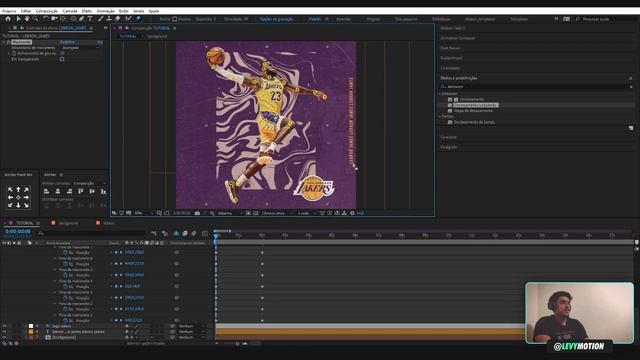Open the Arquivo menu
640x360 pixels.
click(x=9, y=11)
